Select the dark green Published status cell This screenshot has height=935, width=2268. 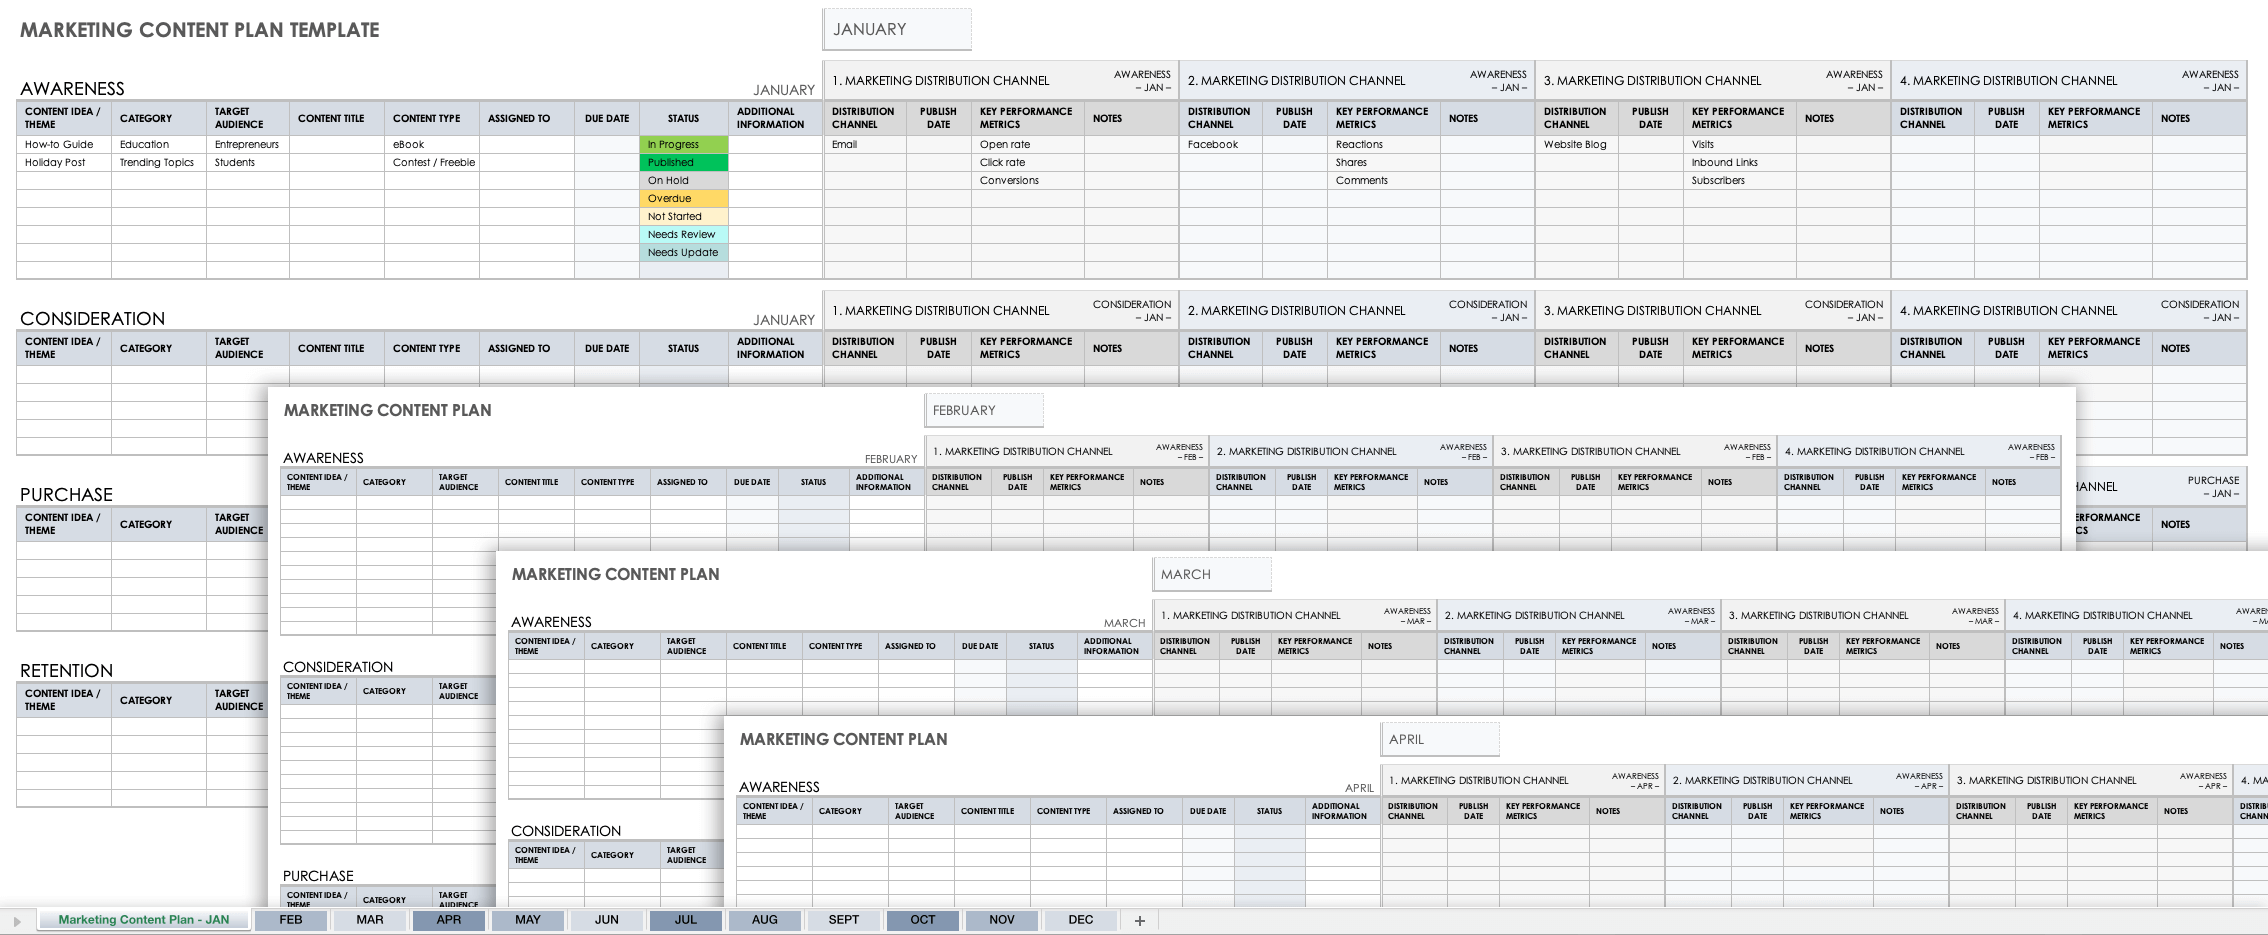(x=684, y=163)
